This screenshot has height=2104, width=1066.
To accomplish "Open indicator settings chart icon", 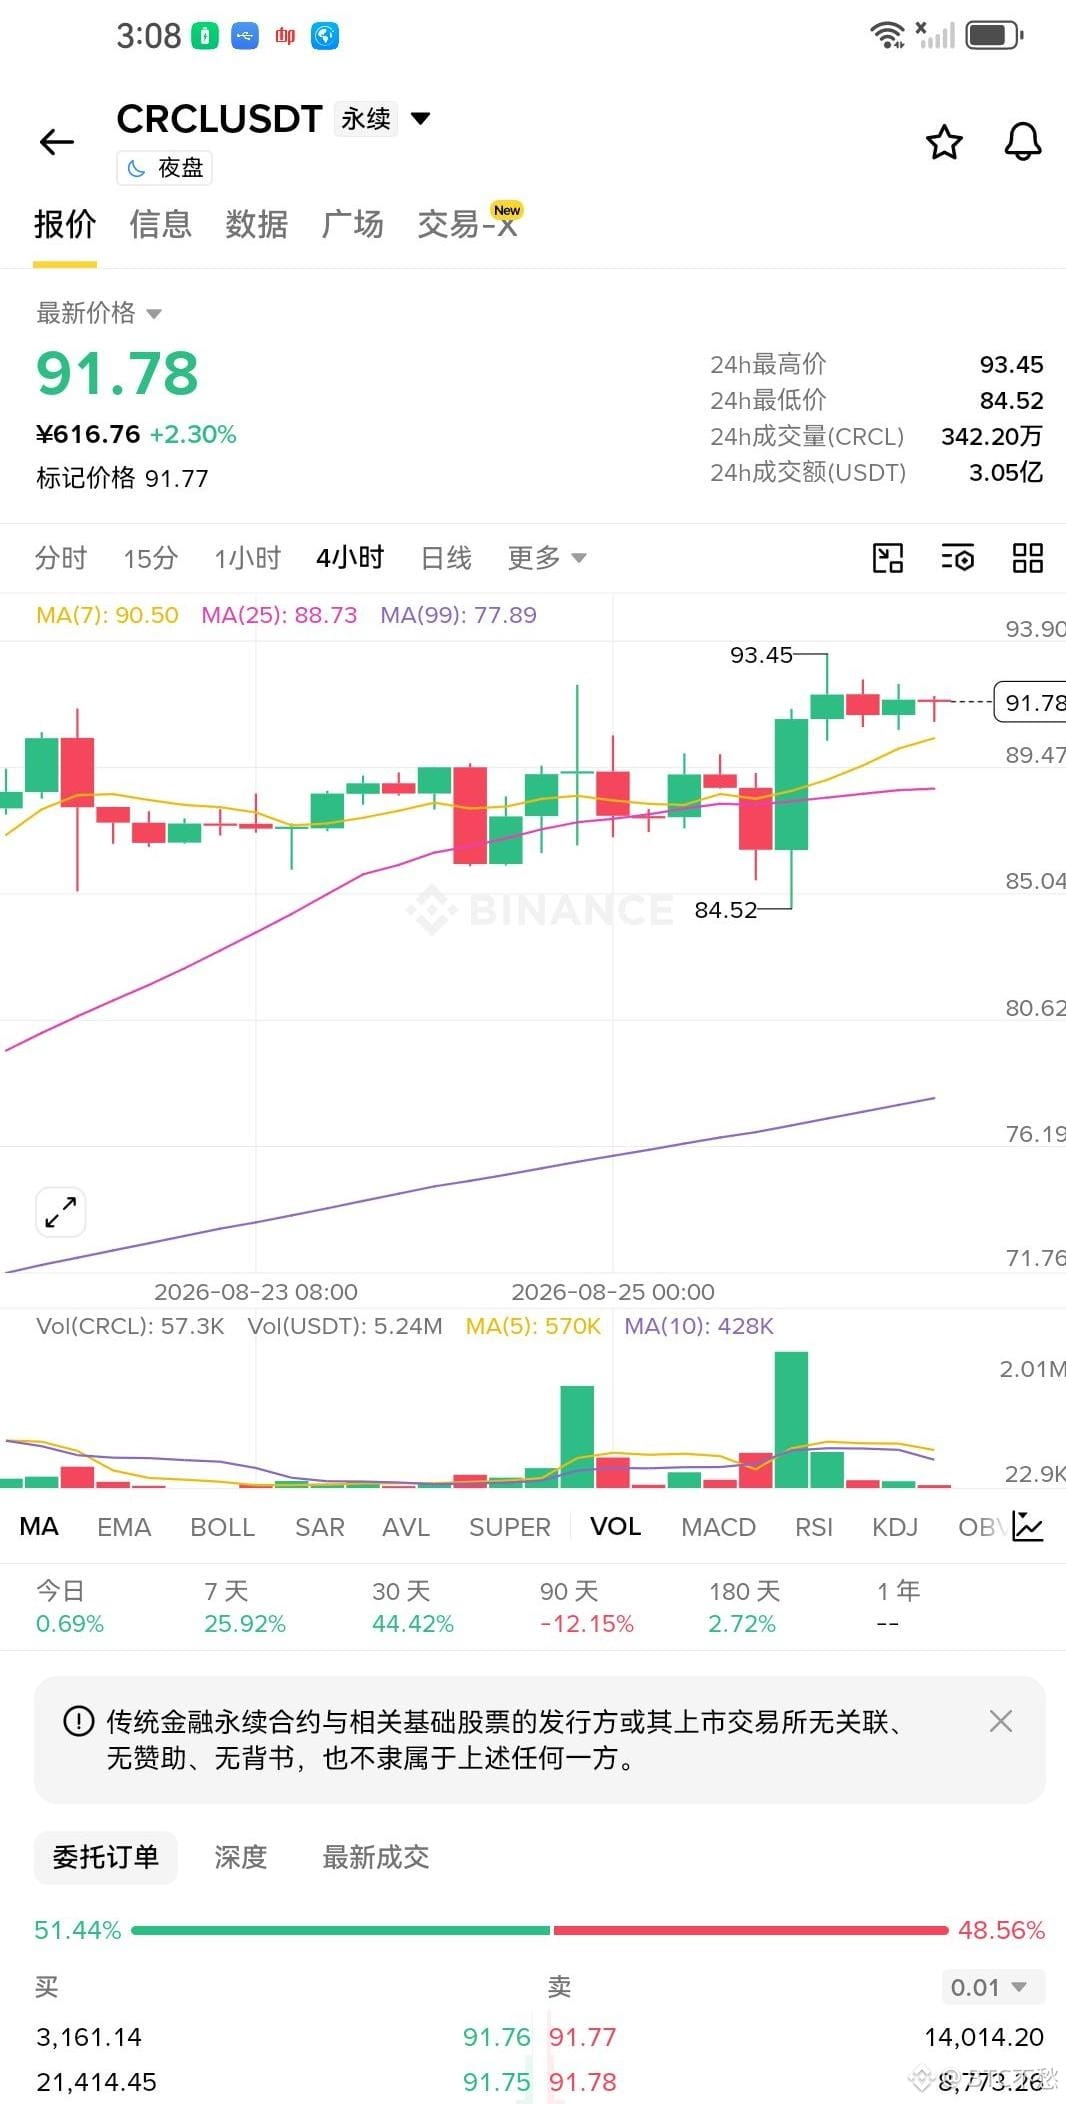I will pos(1028,1526).
